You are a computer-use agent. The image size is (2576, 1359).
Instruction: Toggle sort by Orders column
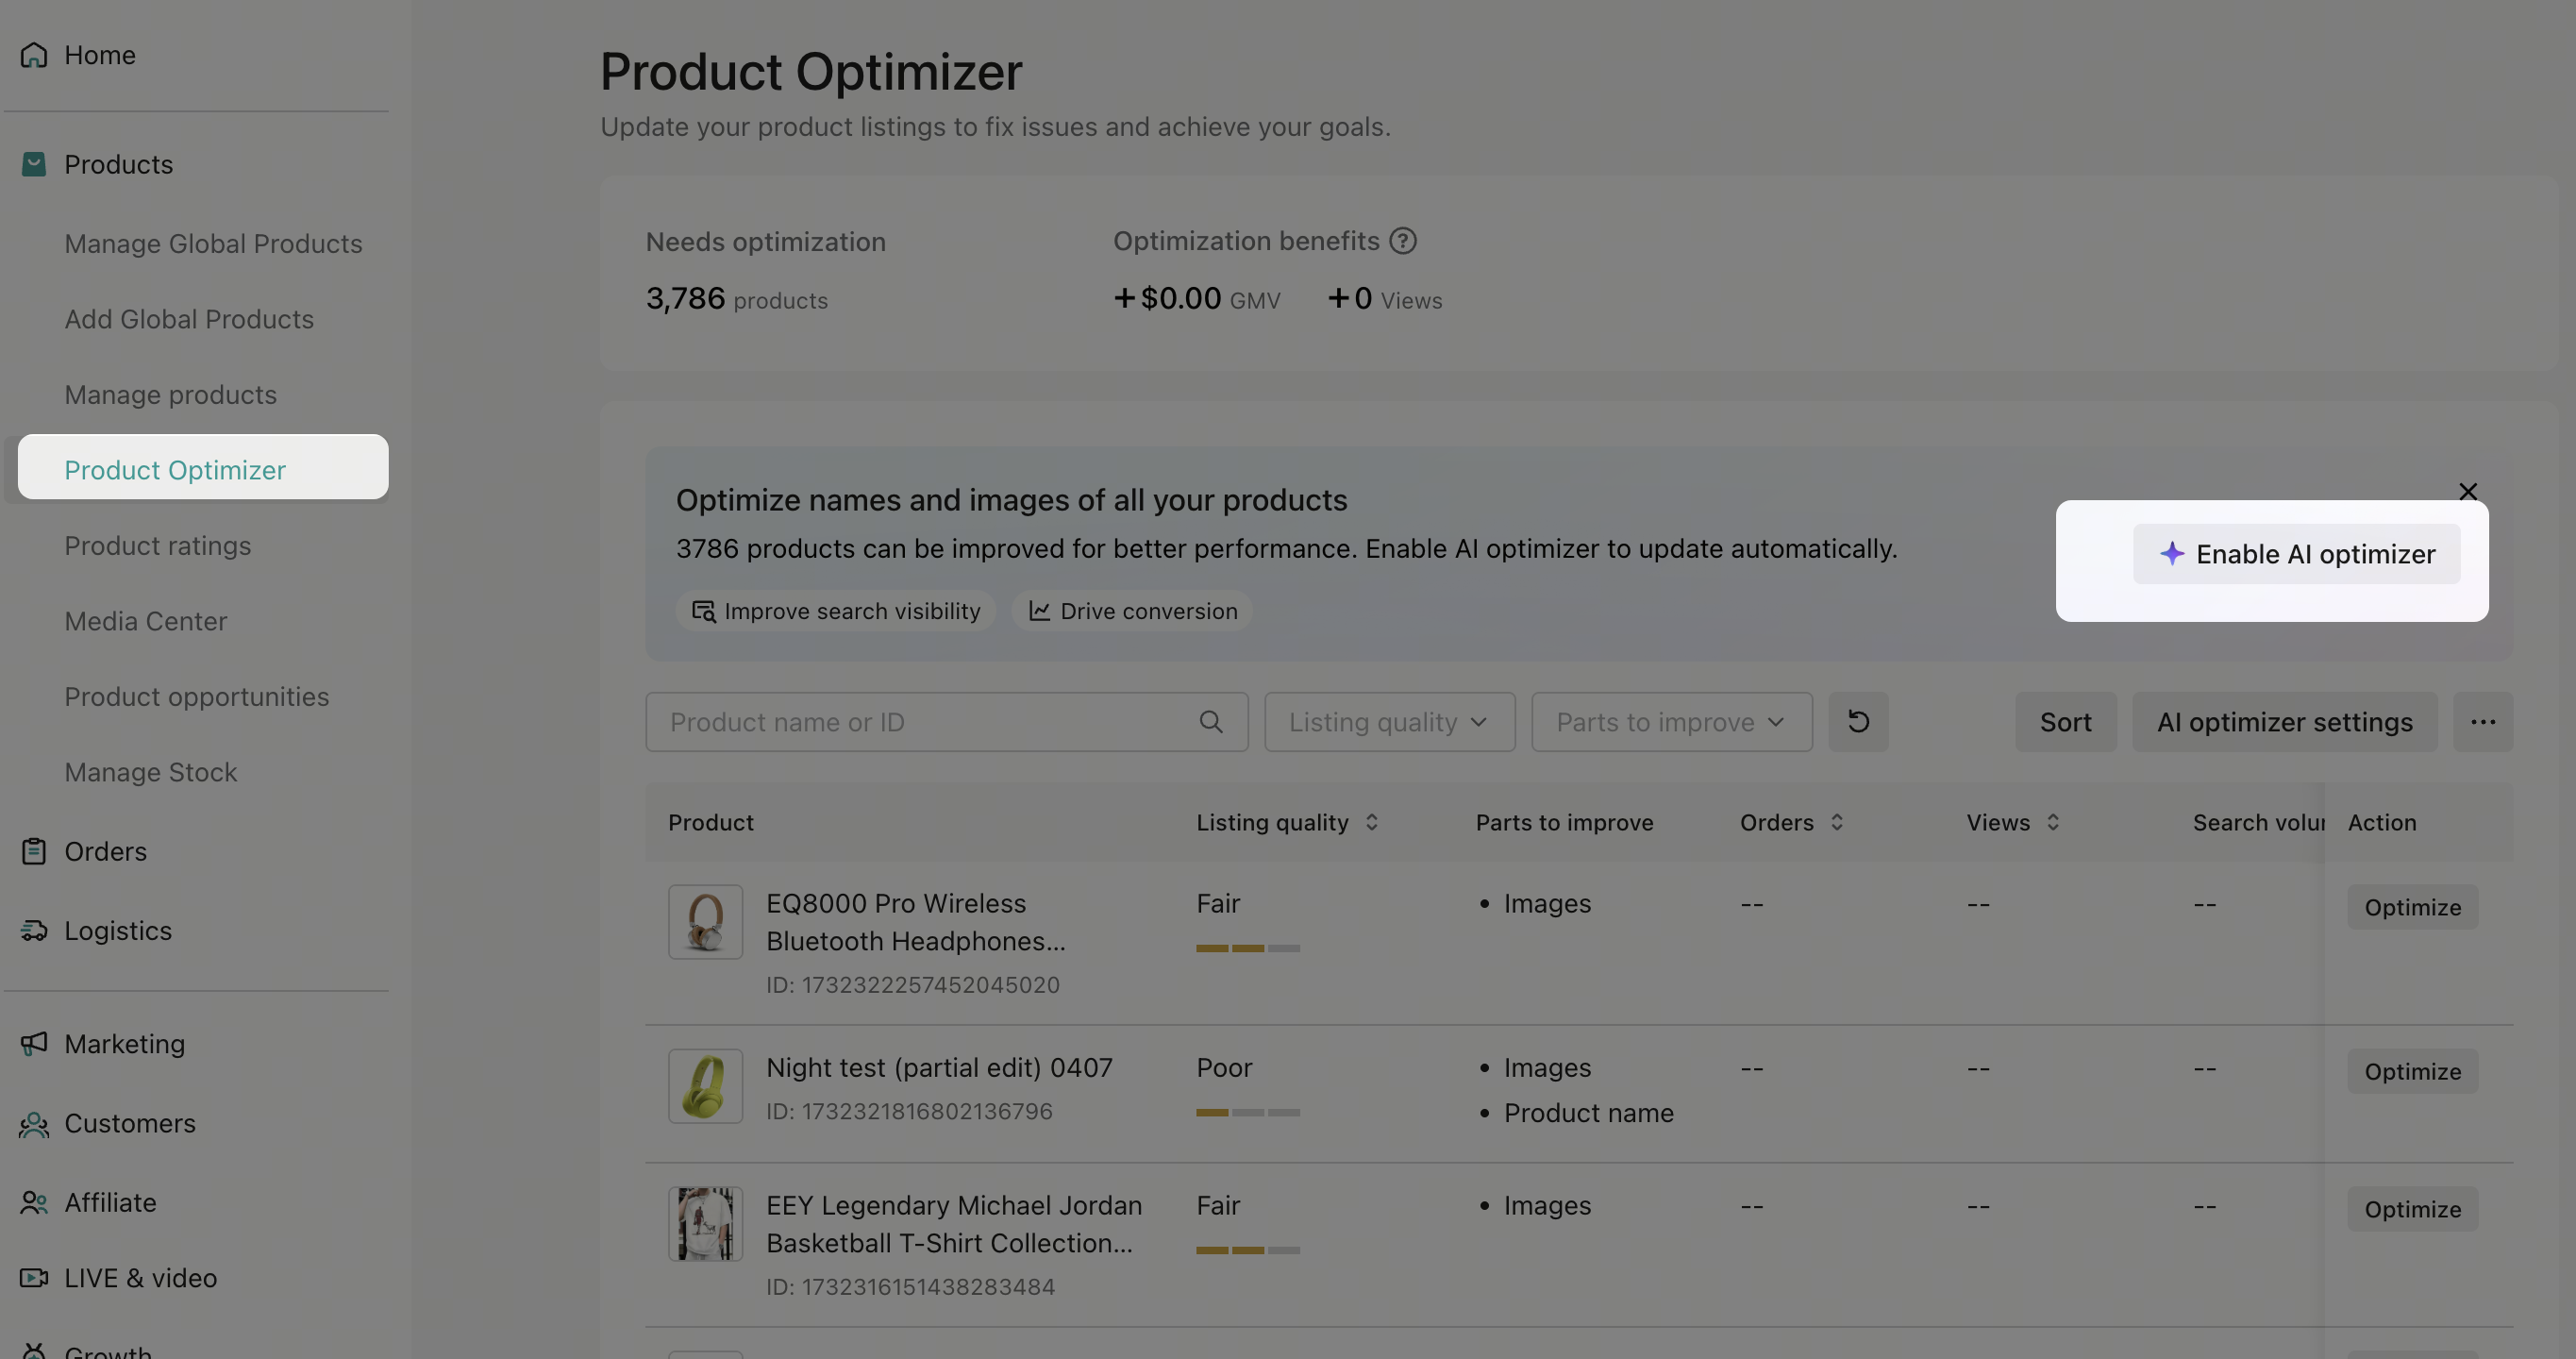coord(1836,822)
